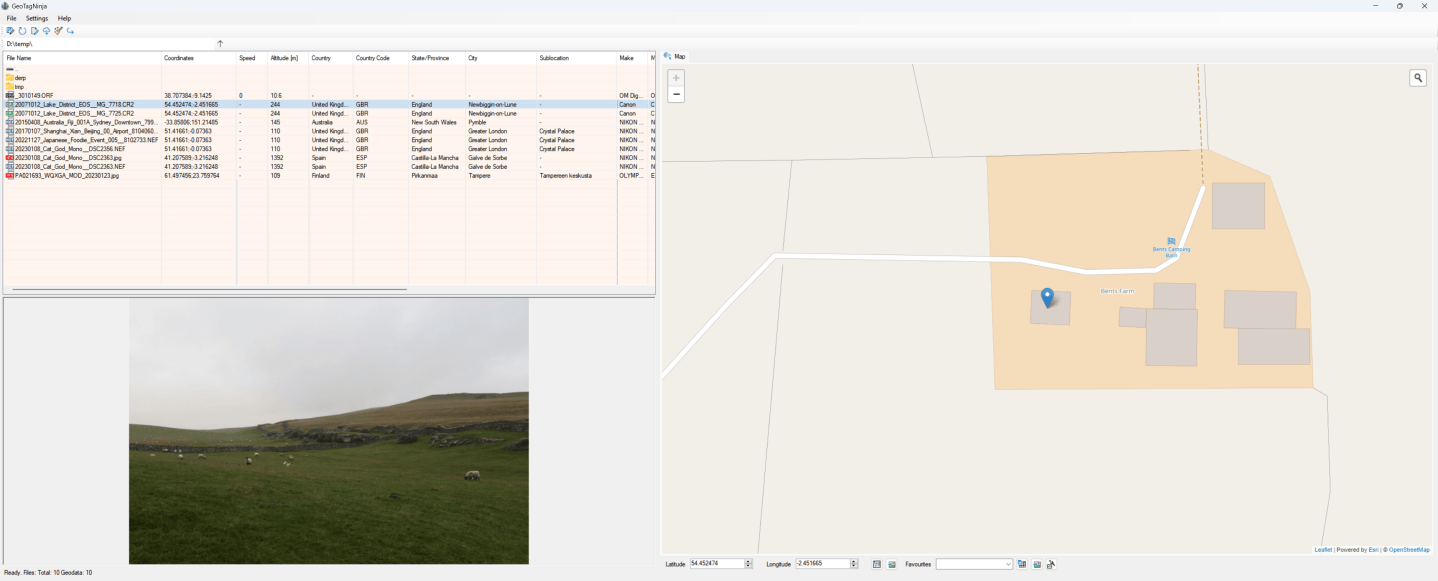Open the Esri attribution link
This screenshot has width=1438, height=581.
[x=1373, y=549]
